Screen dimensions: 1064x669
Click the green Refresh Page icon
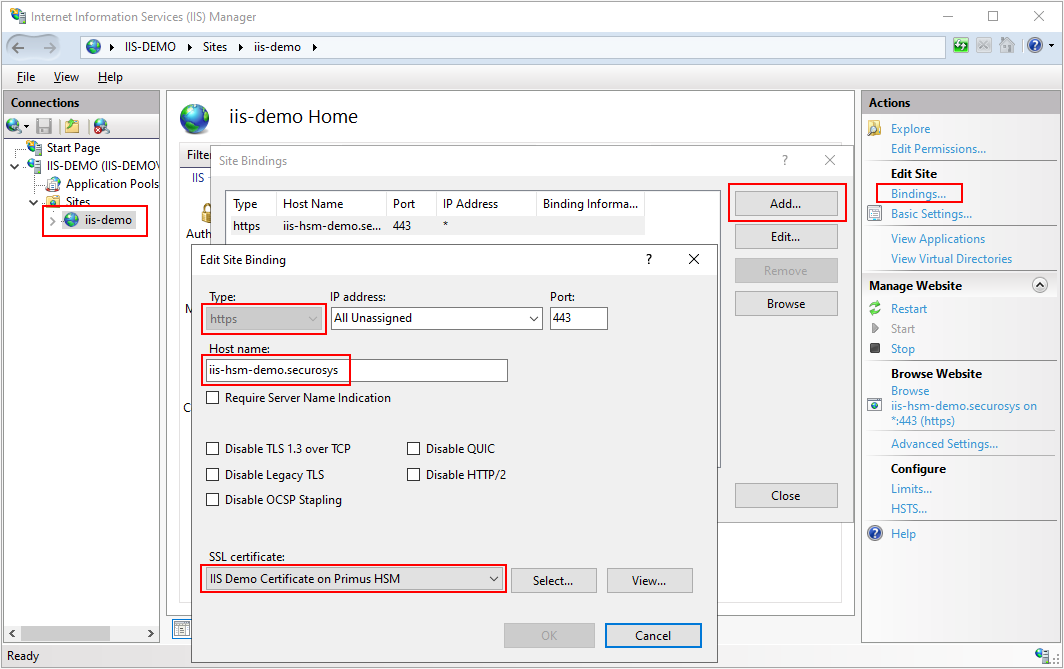coord(961,46)
